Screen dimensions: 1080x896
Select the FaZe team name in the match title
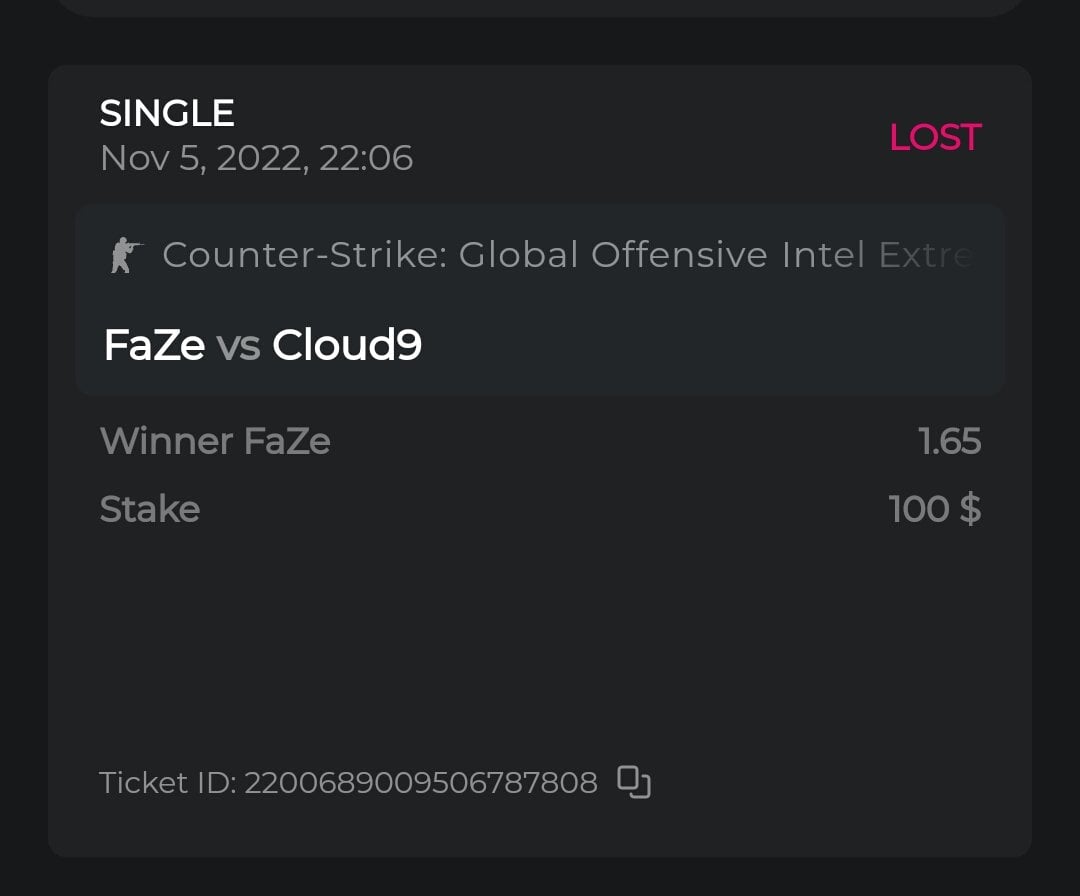[x=154, y=346]
